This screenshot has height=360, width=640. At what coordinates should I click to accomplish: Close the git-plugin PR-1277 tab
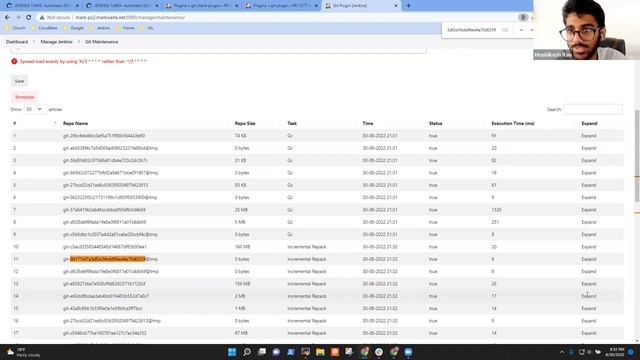click(316, 6)
